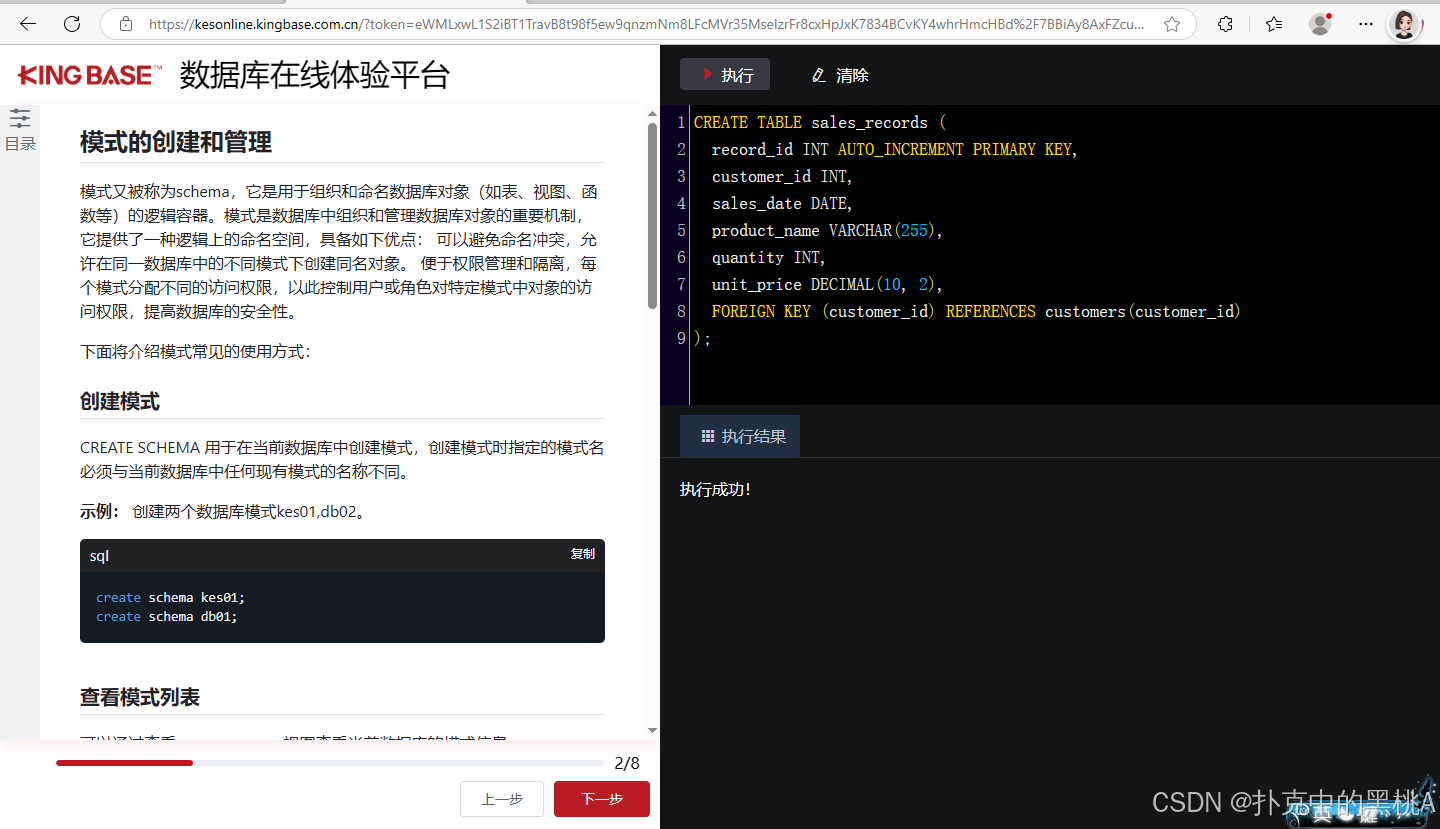1440x829 pixels.
Task: Click the FOREIGN KEY constraint line
Action: pos(976,312)
